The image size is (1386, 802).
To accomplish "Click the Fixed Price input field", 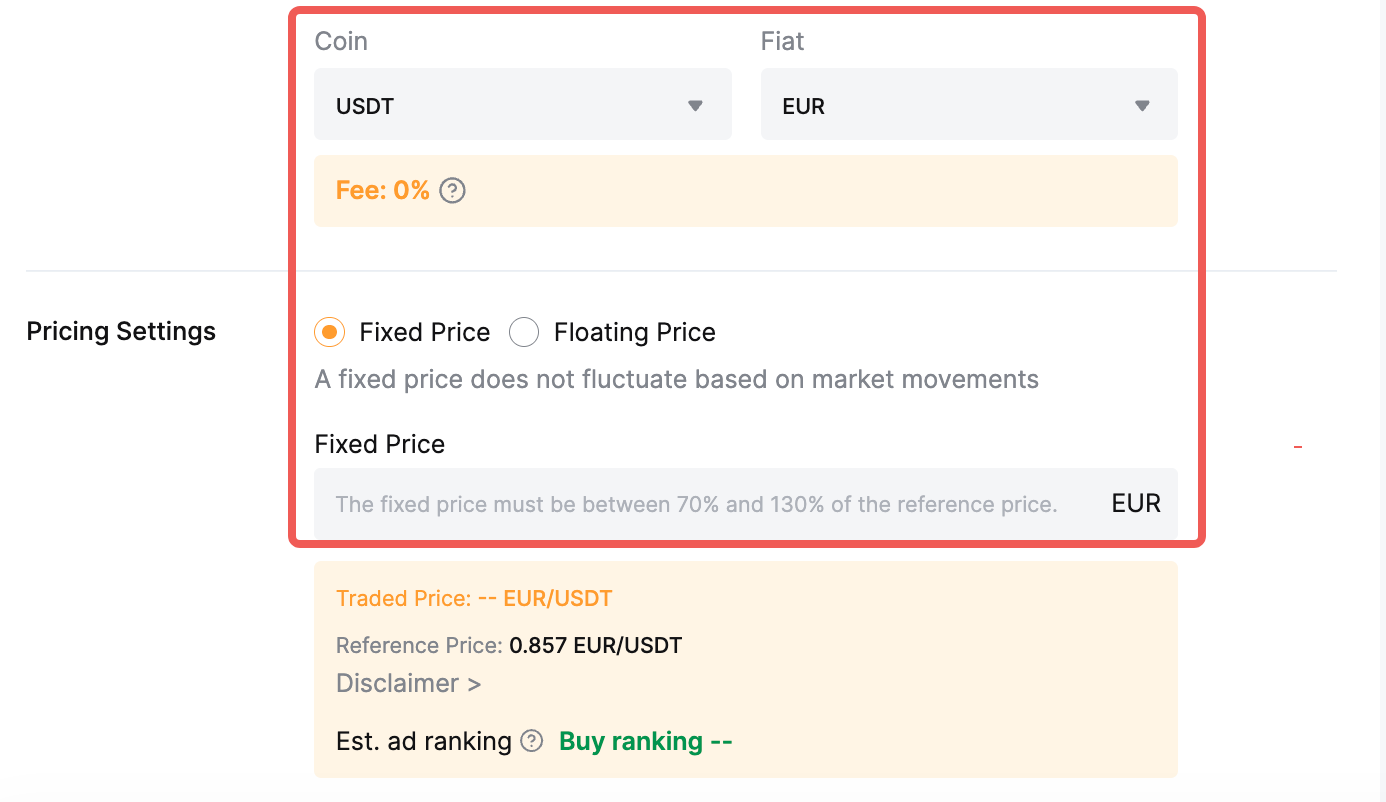I will coord(700,504).
